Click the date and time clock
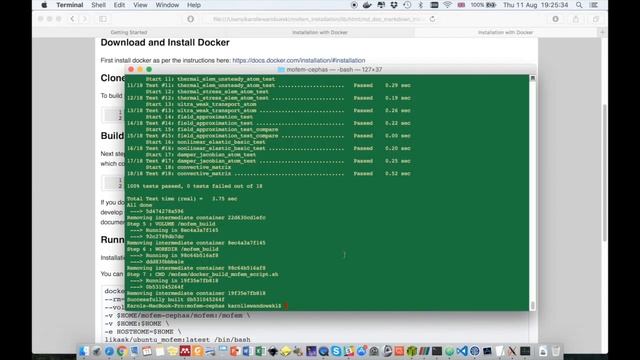Image resolution: width=640 pixels, height=360 pixels. click(536, 5)
